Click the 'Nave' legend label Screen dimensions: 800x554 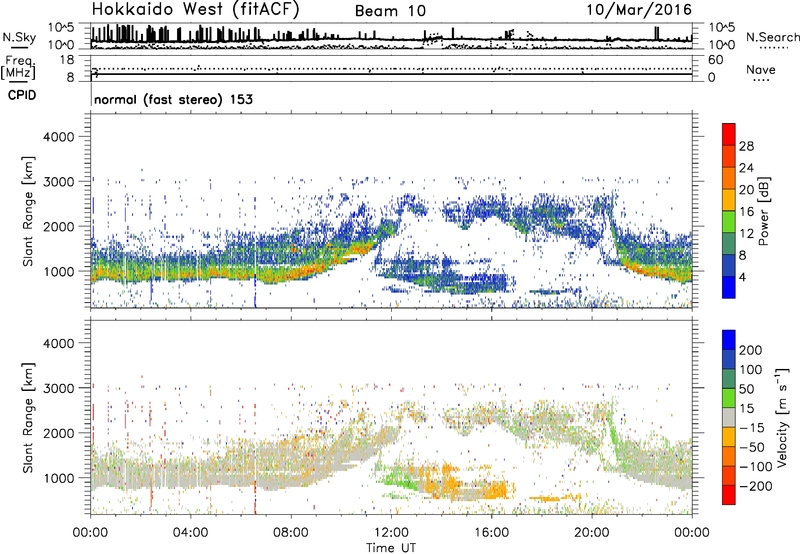tap(761, 69)
